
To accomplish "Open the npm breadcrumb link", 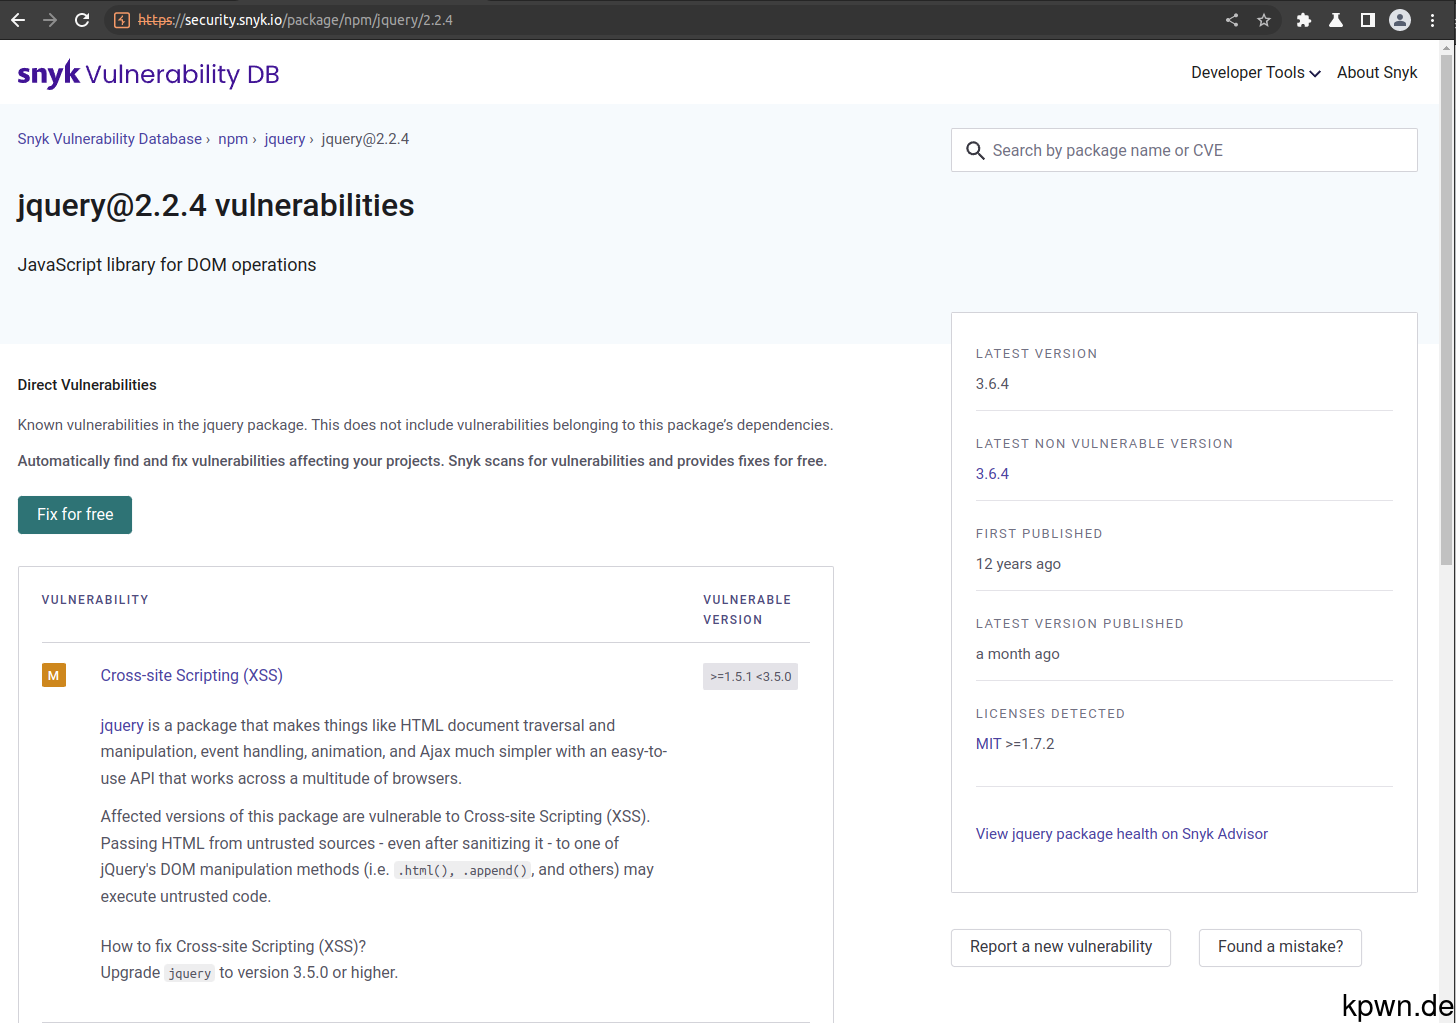I will click(233, 138).
